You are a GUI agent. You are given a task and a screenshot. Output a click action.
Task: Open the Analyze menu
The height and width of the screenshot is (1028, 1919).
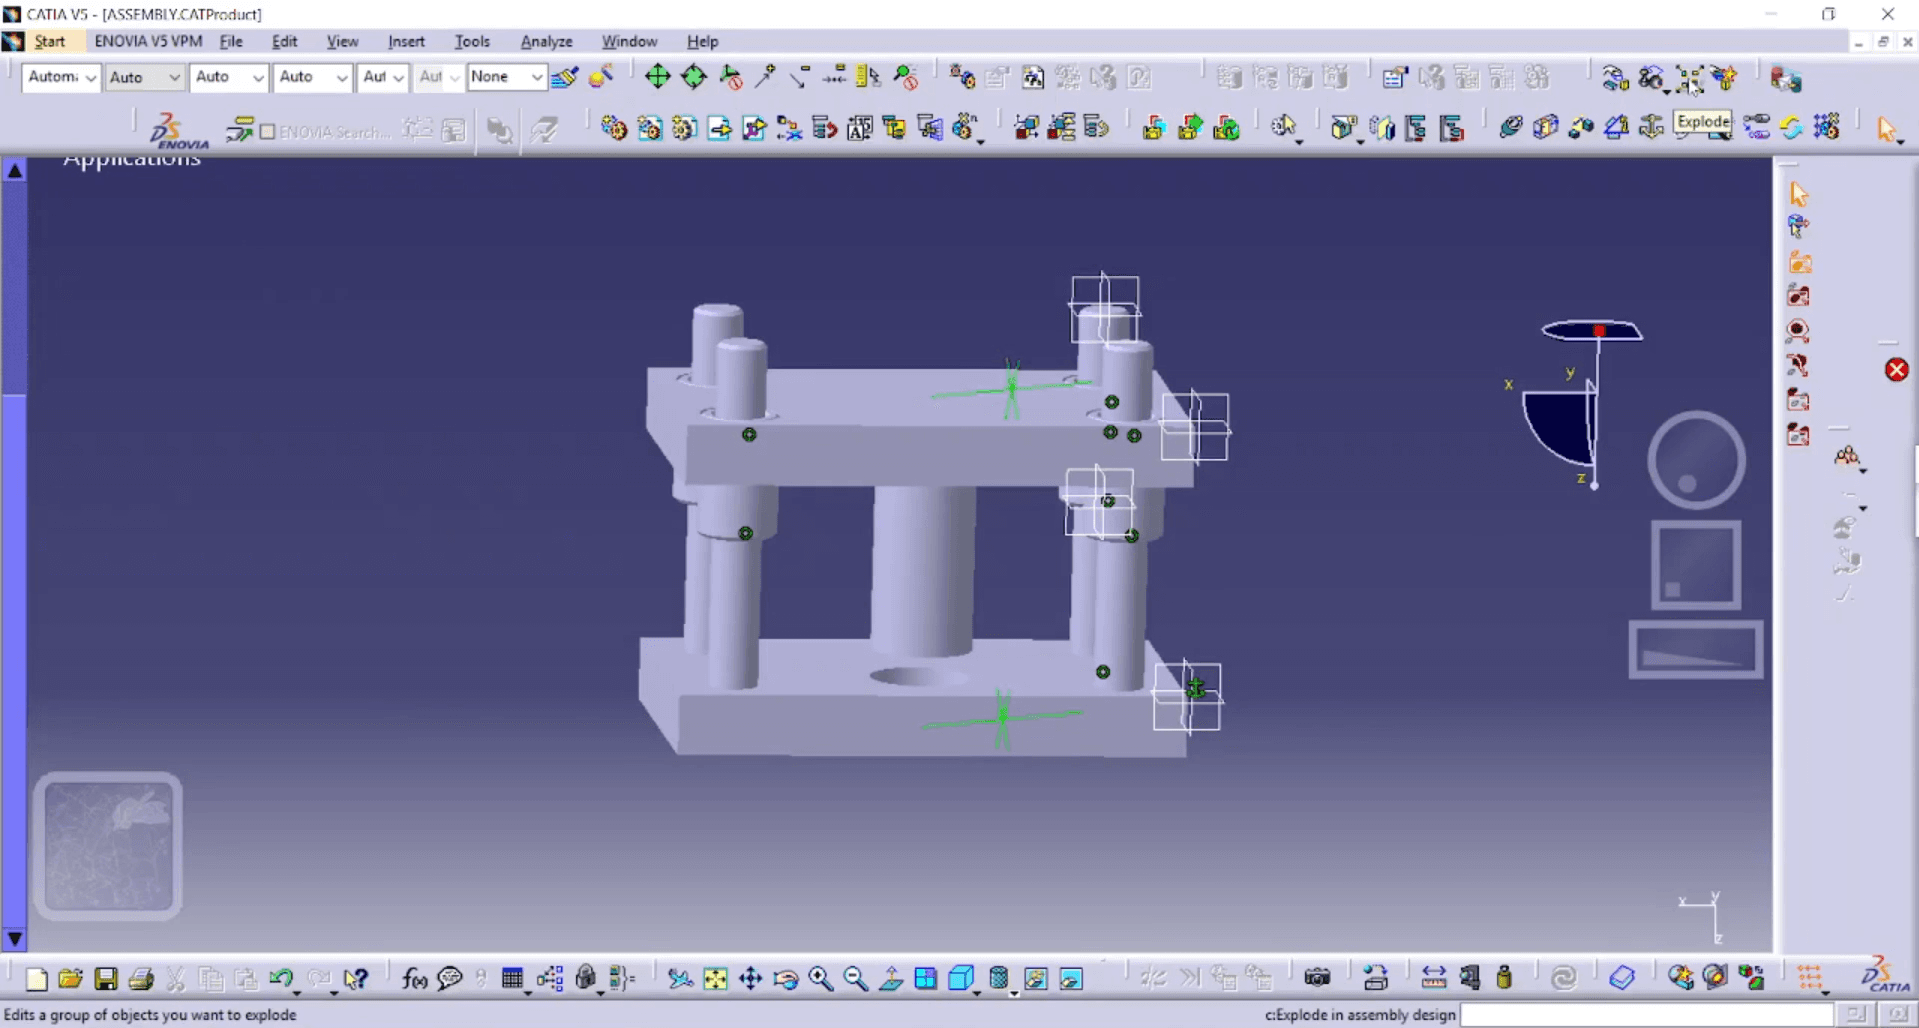coord(545,41)
